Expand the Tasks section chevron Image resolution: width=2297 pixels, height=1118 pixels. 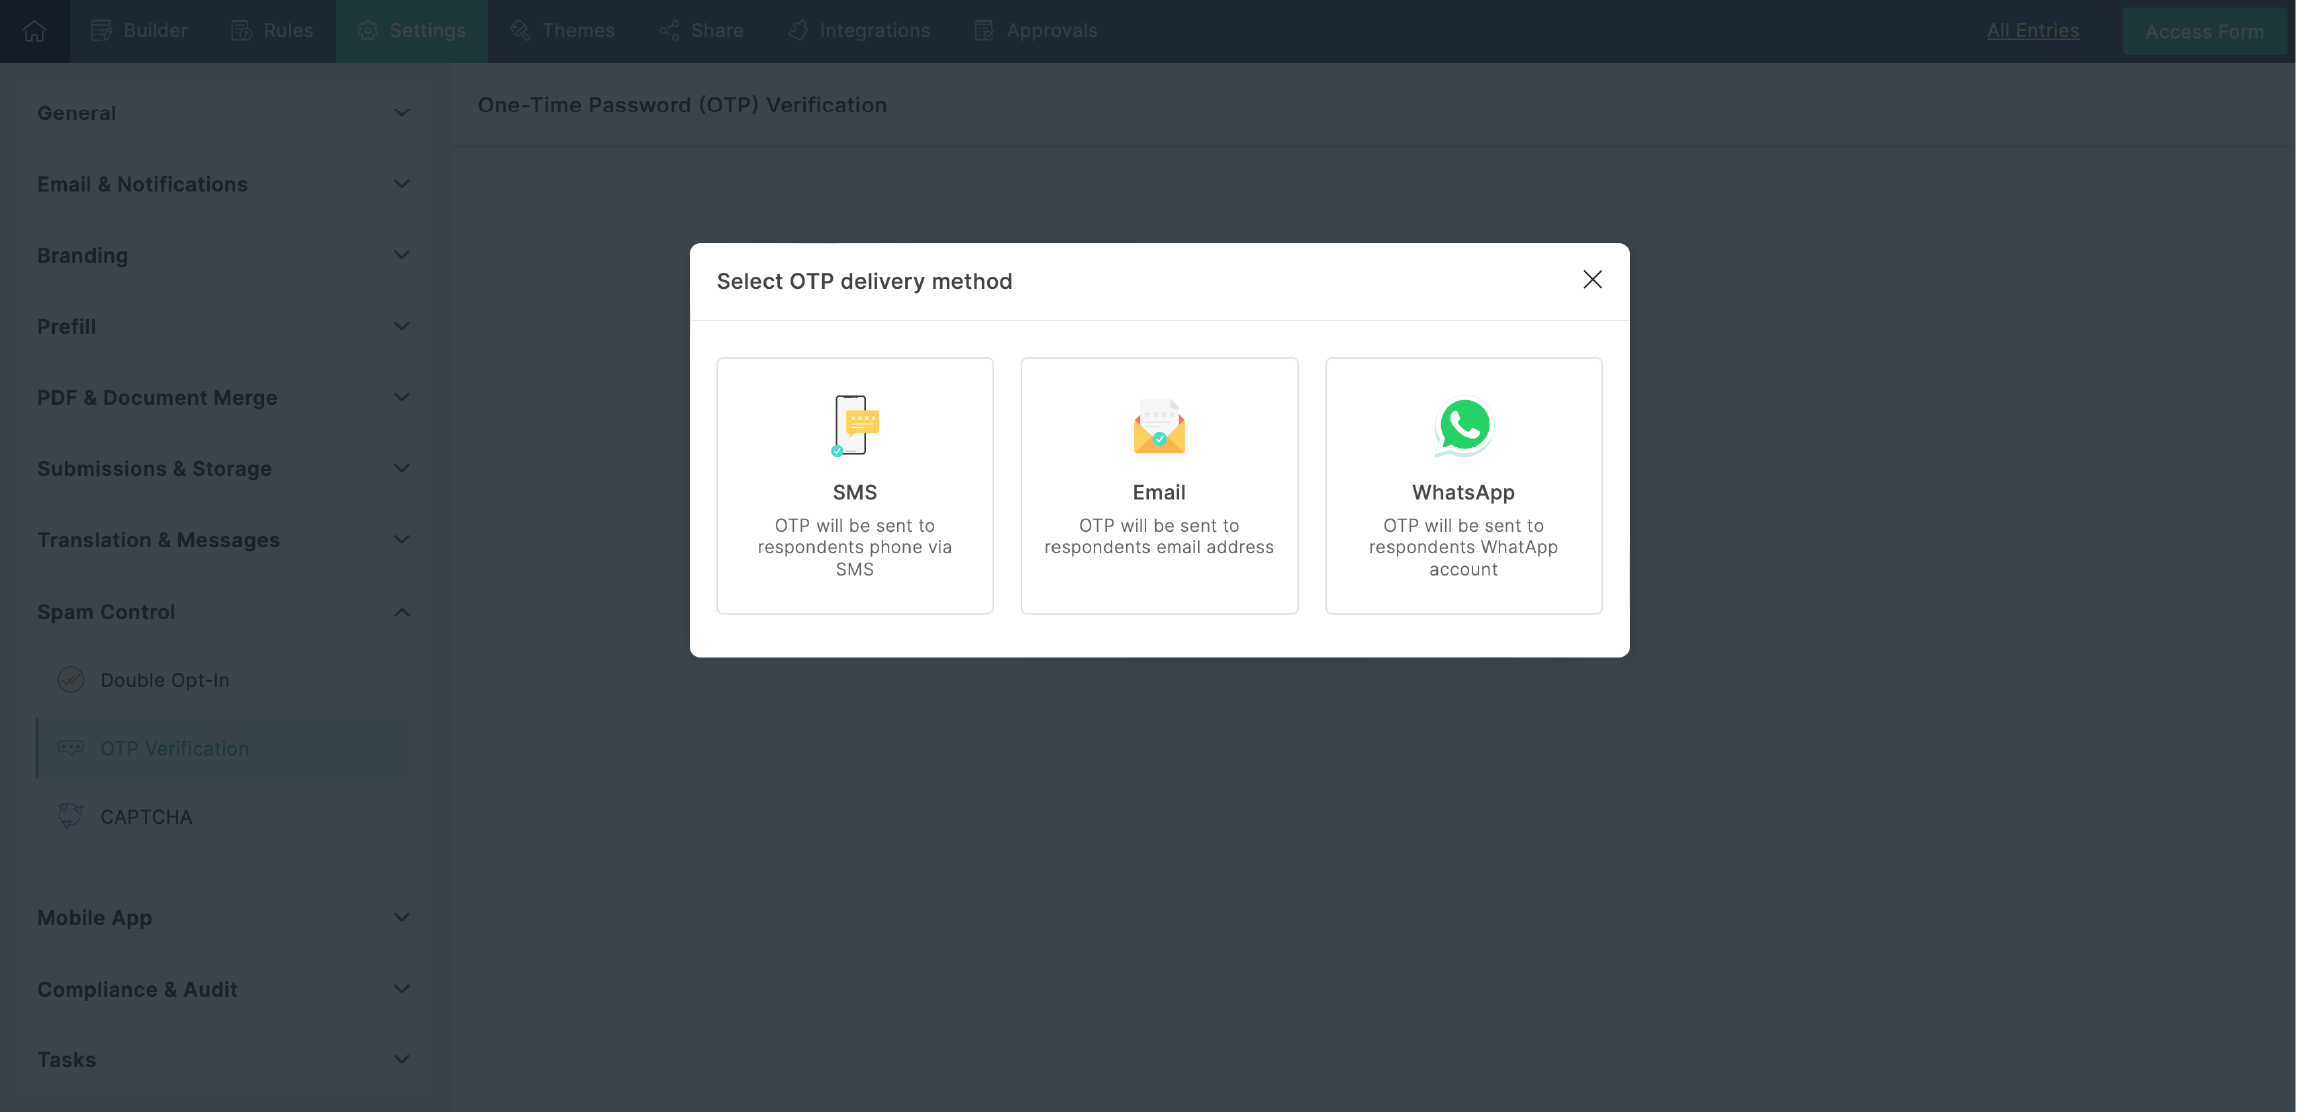[402, 1059]
